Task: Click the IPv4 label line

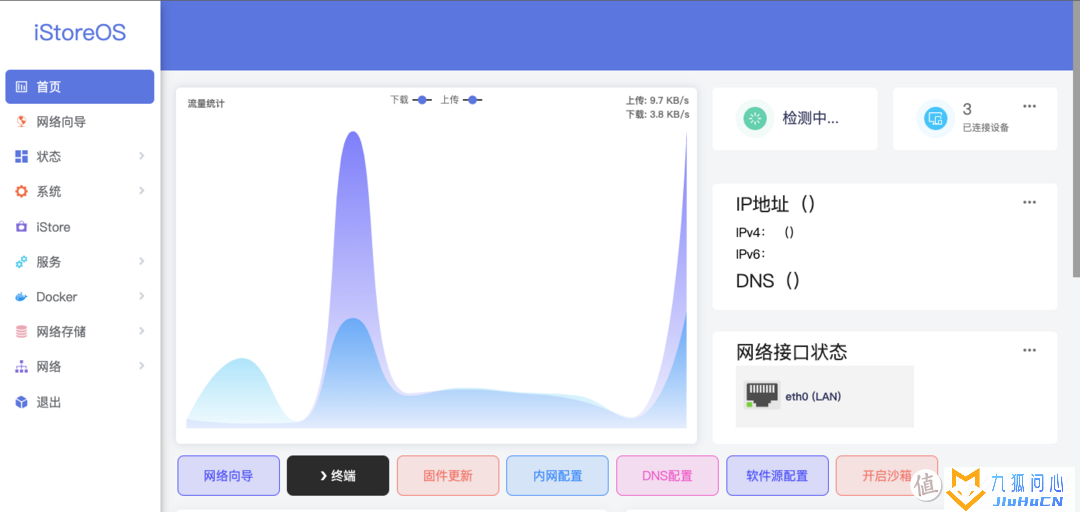Action: 765,232
